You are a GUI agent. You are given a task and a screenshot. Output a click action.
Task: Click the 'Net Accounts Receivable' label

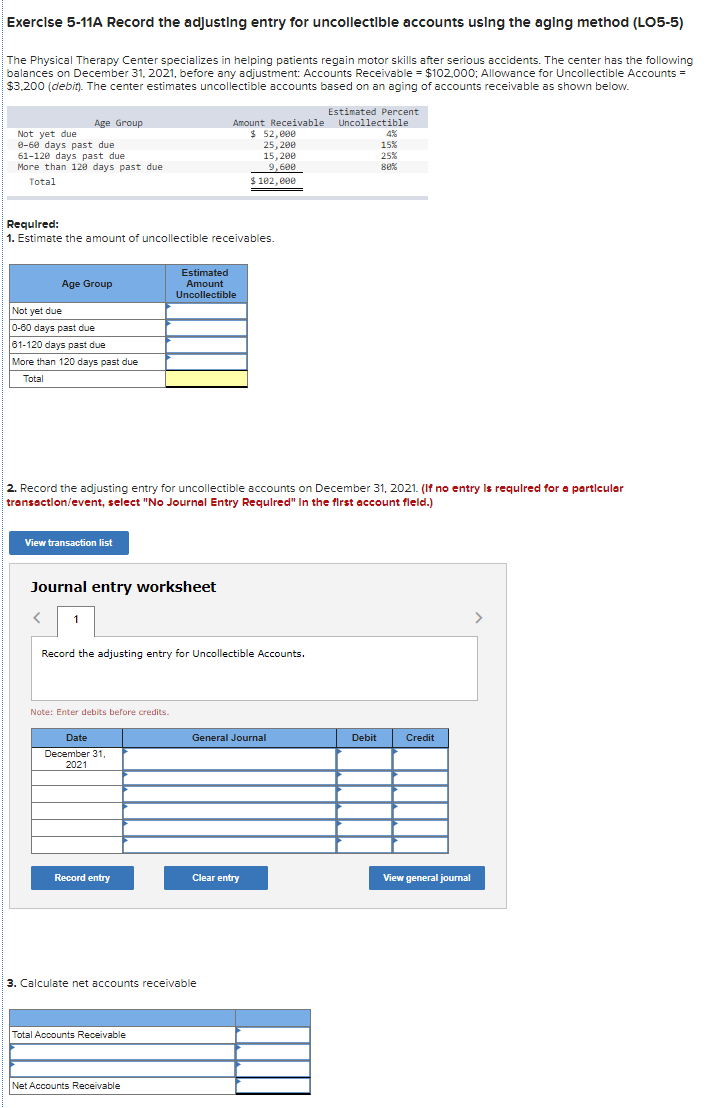[66, 1085]
